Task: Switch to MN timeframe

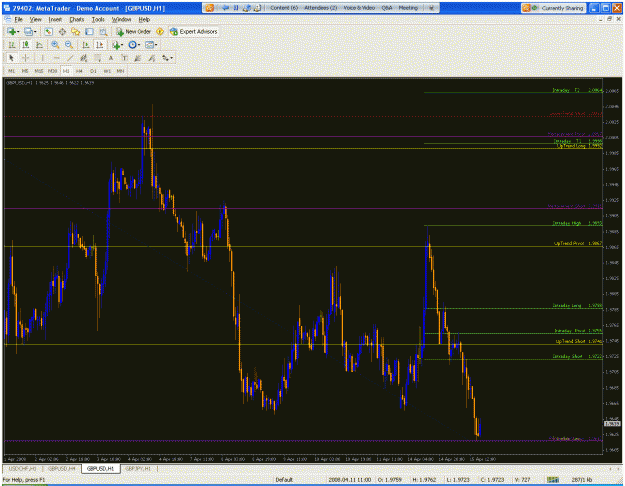Action: [120, 71]
